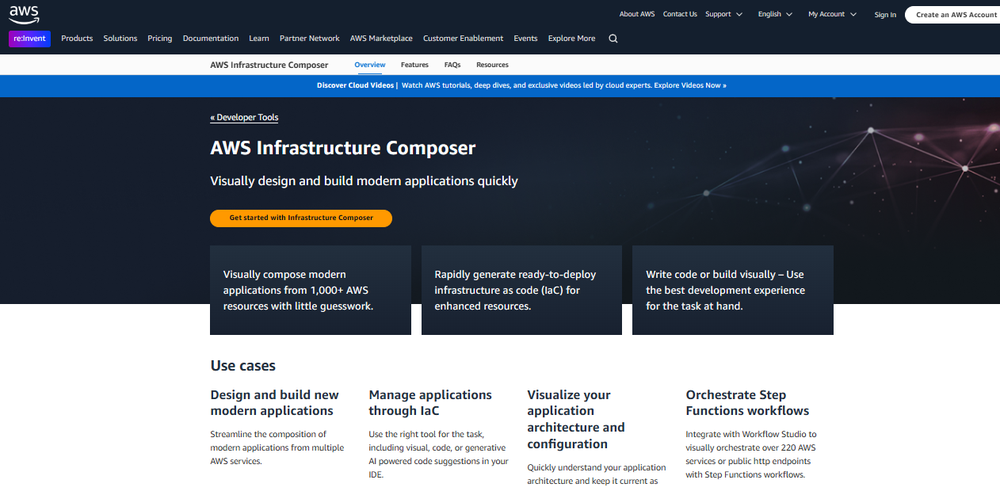Viewport: 1000px width, 490px height.
Task: Click 'Orchestrate Step Functions workflows' heading
Action: click(747, 403)
